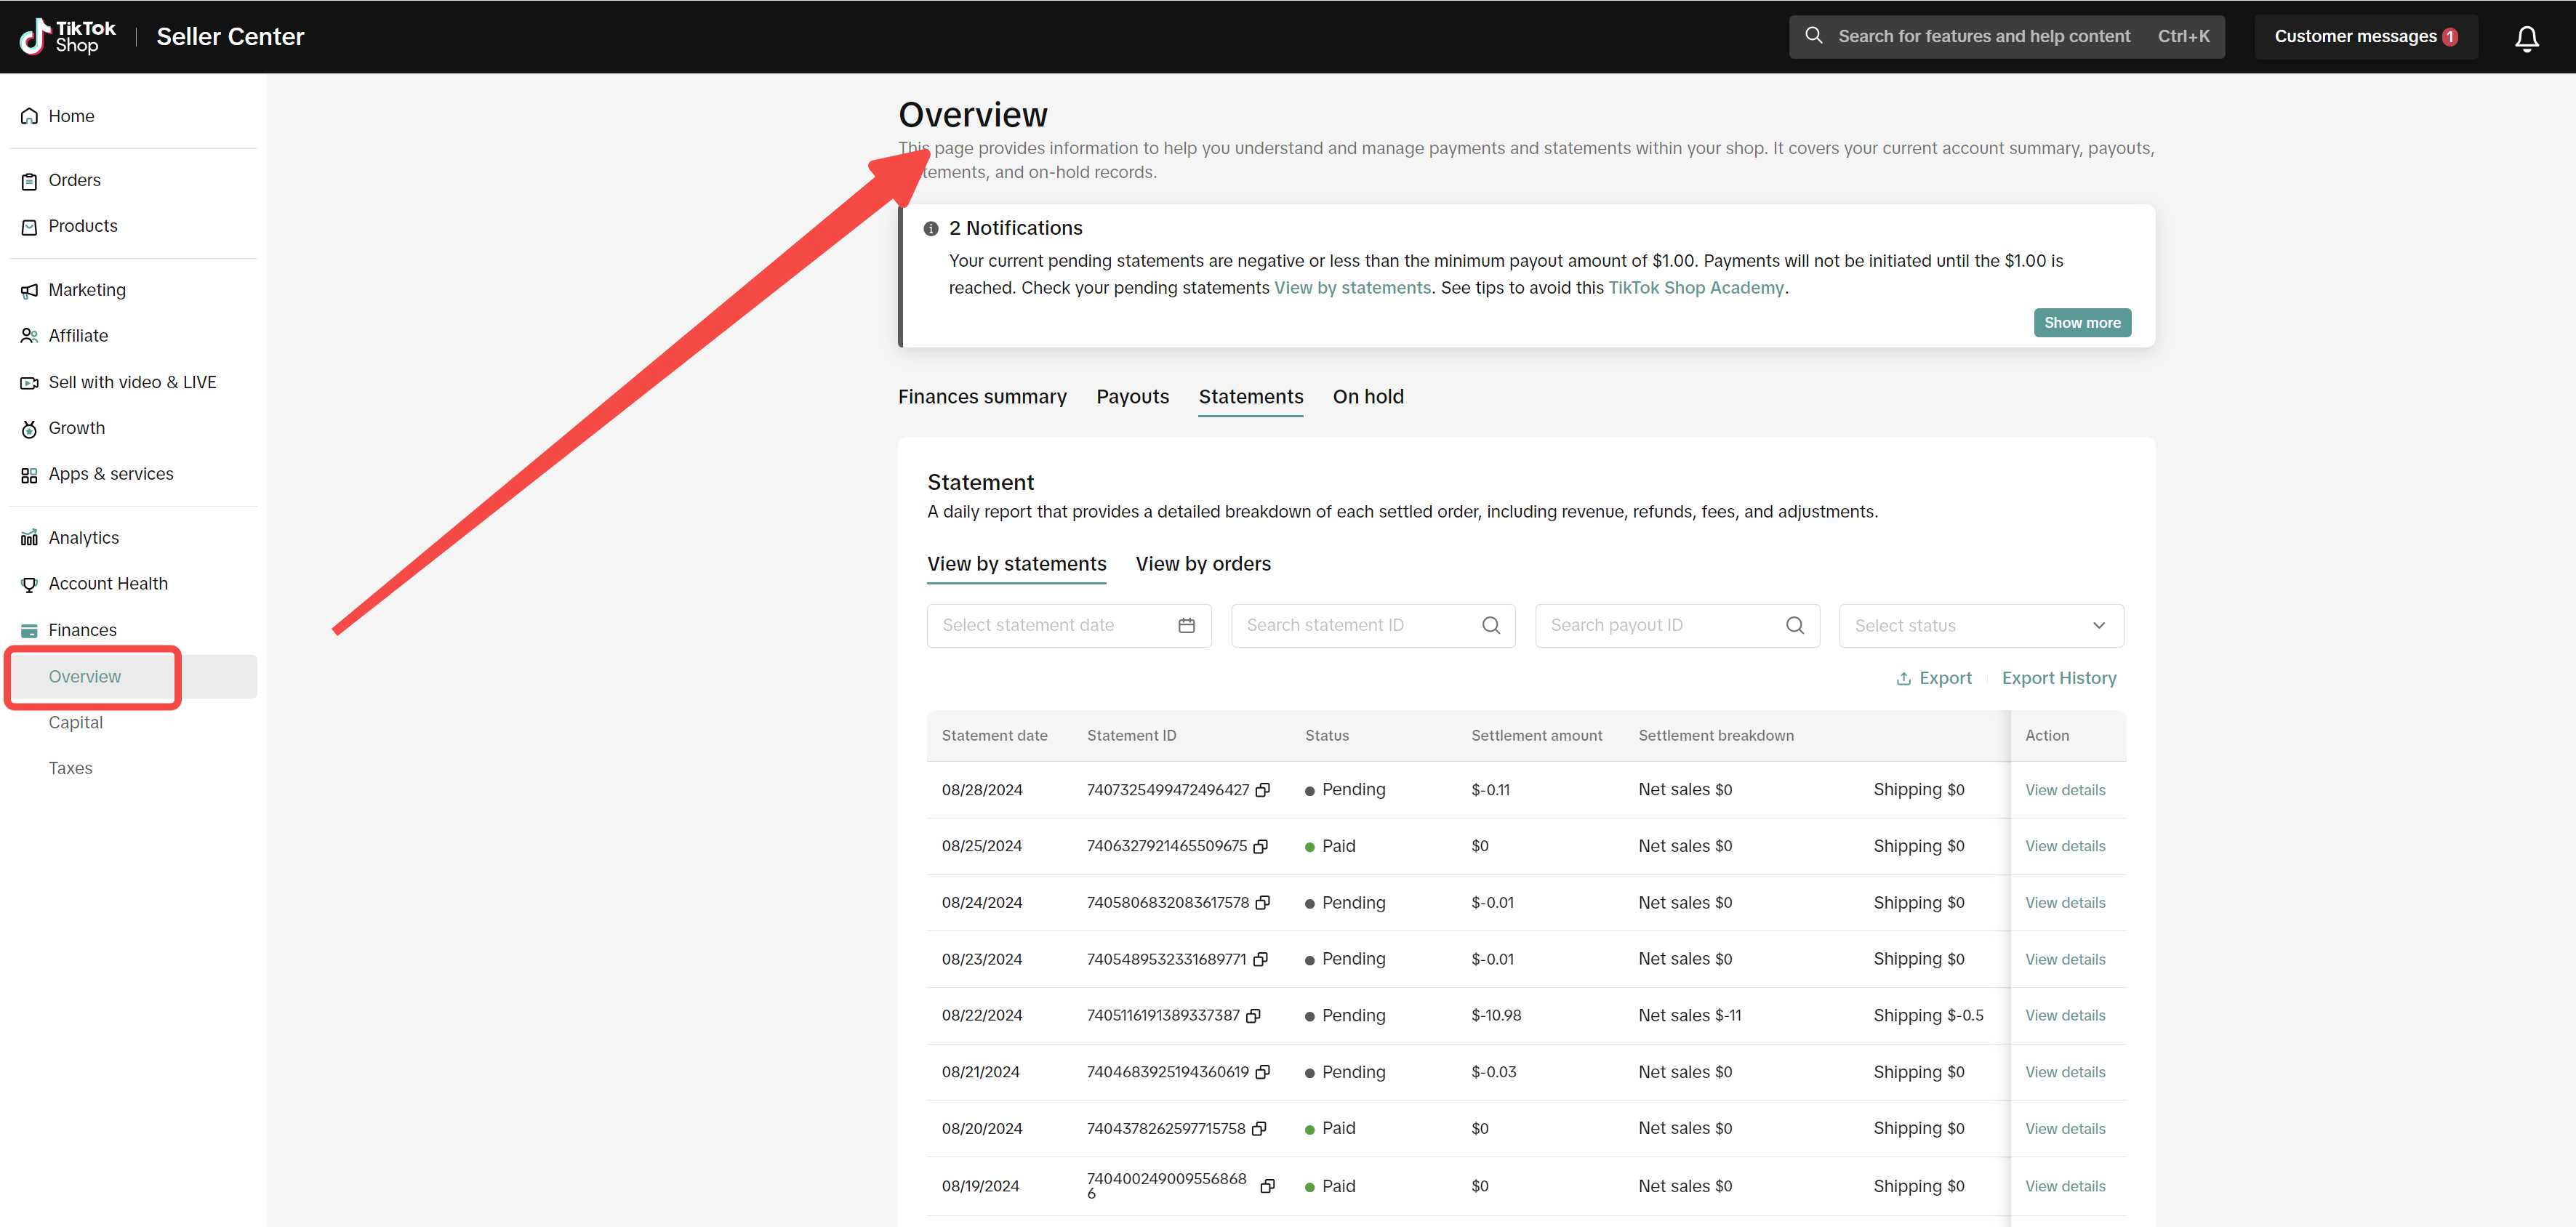Switch to the On hold tab

pos(1367,396)
